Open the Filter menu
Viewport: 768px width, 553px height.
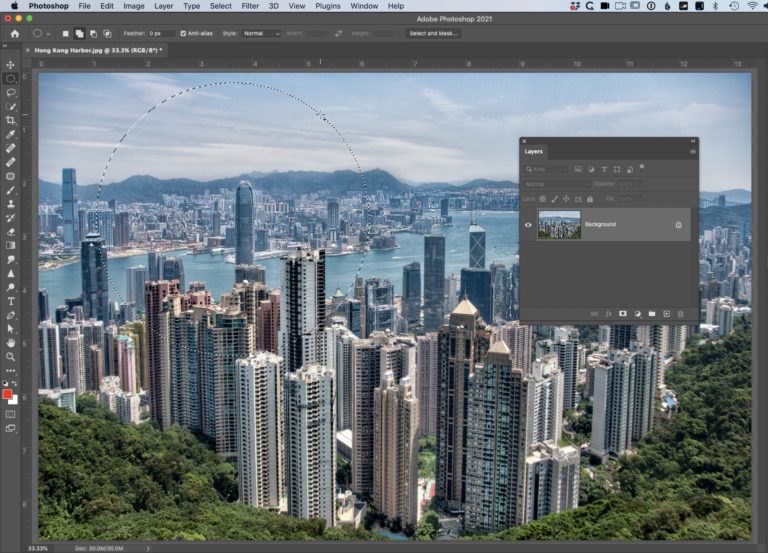click(x=250, y=6)
